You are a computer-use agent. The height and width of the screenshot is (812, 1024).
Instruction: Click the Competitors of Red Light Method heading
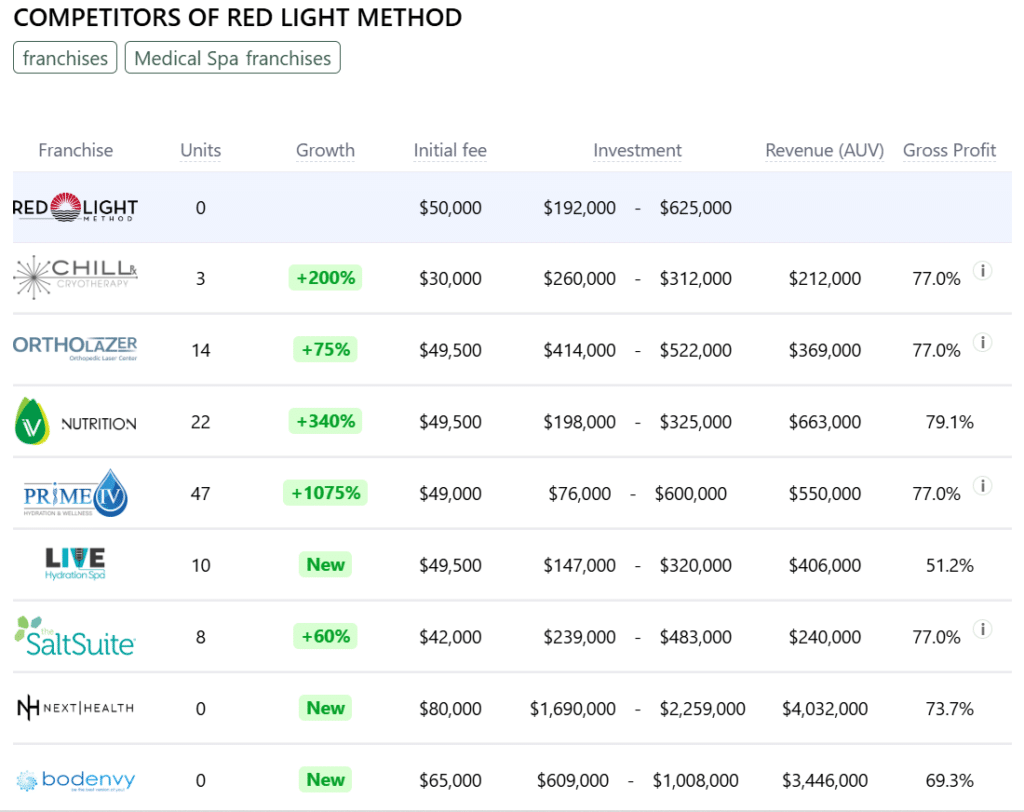238,18
